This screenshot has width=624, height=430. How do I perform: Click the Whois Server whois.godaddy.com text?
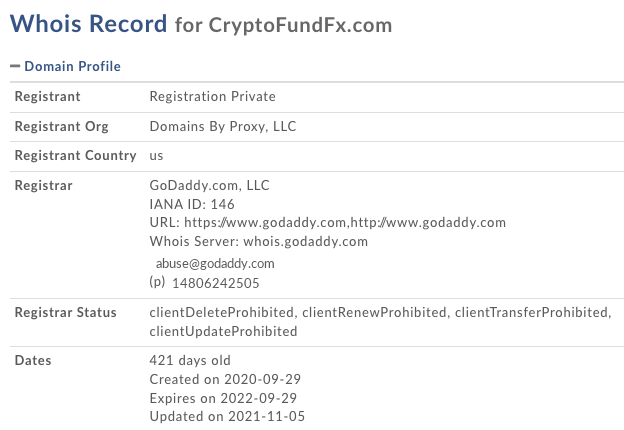(x=258, y=242)
